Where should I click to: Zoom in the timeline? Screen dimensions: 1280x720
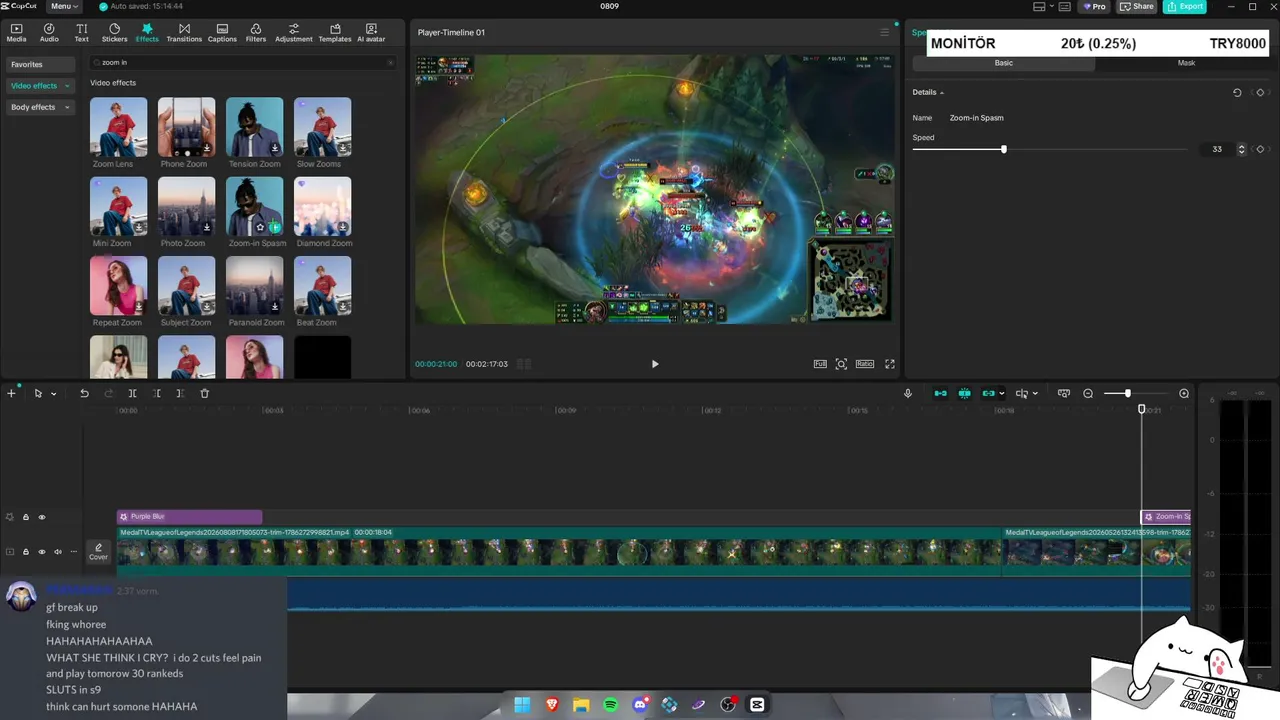pos(1184,393)
